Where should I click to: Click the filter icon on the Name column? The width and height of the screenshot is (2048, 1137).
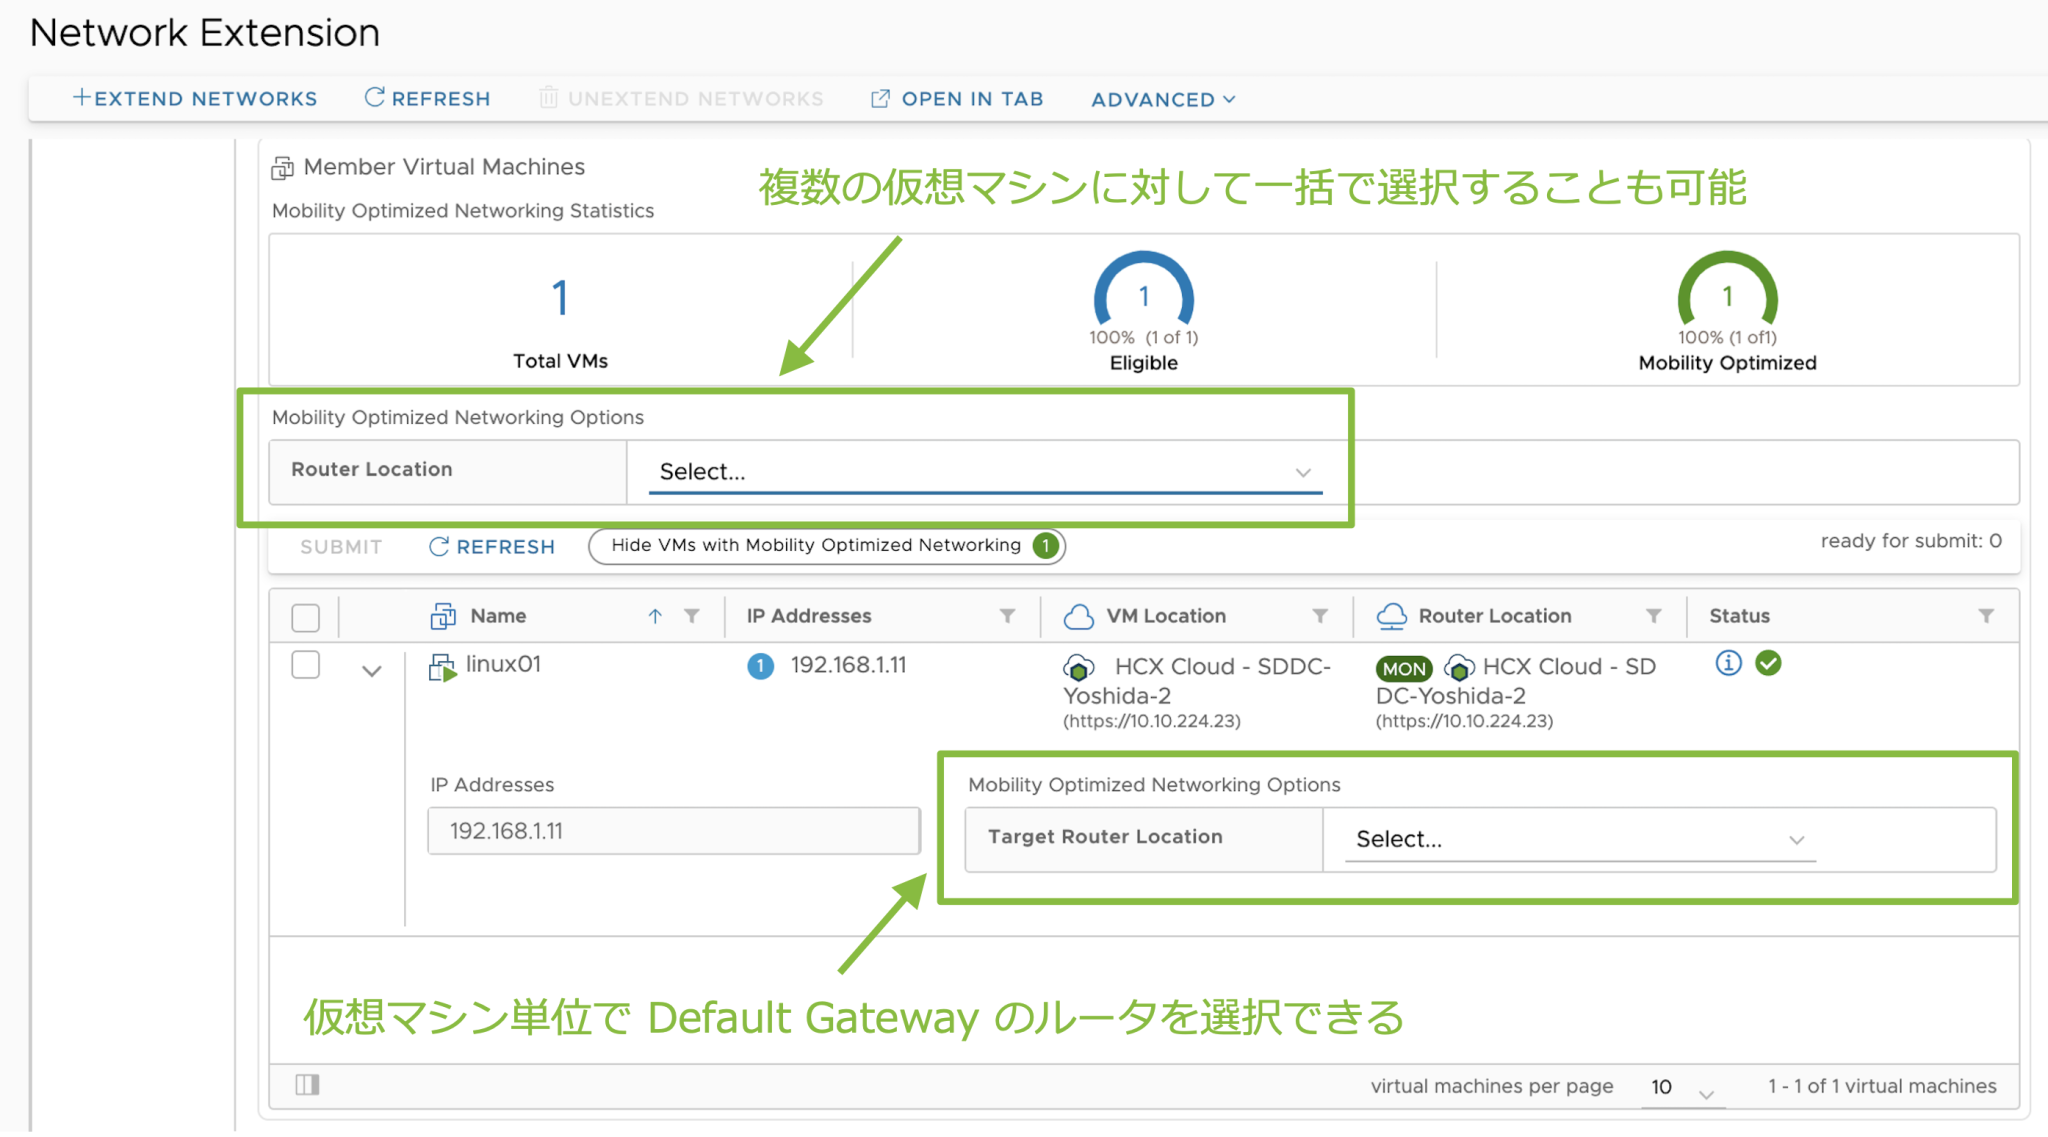[x=692, y=616]
